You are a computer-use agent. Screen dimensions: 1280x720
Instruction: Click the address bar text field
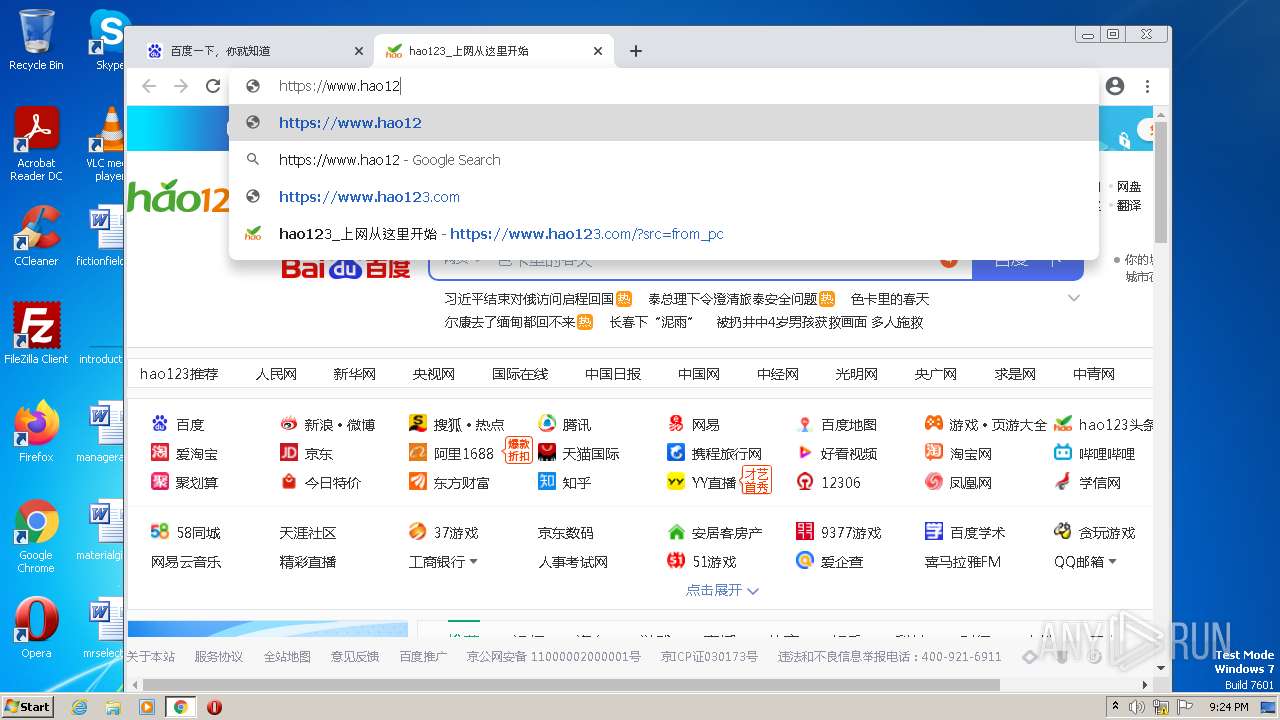point(664,86)
